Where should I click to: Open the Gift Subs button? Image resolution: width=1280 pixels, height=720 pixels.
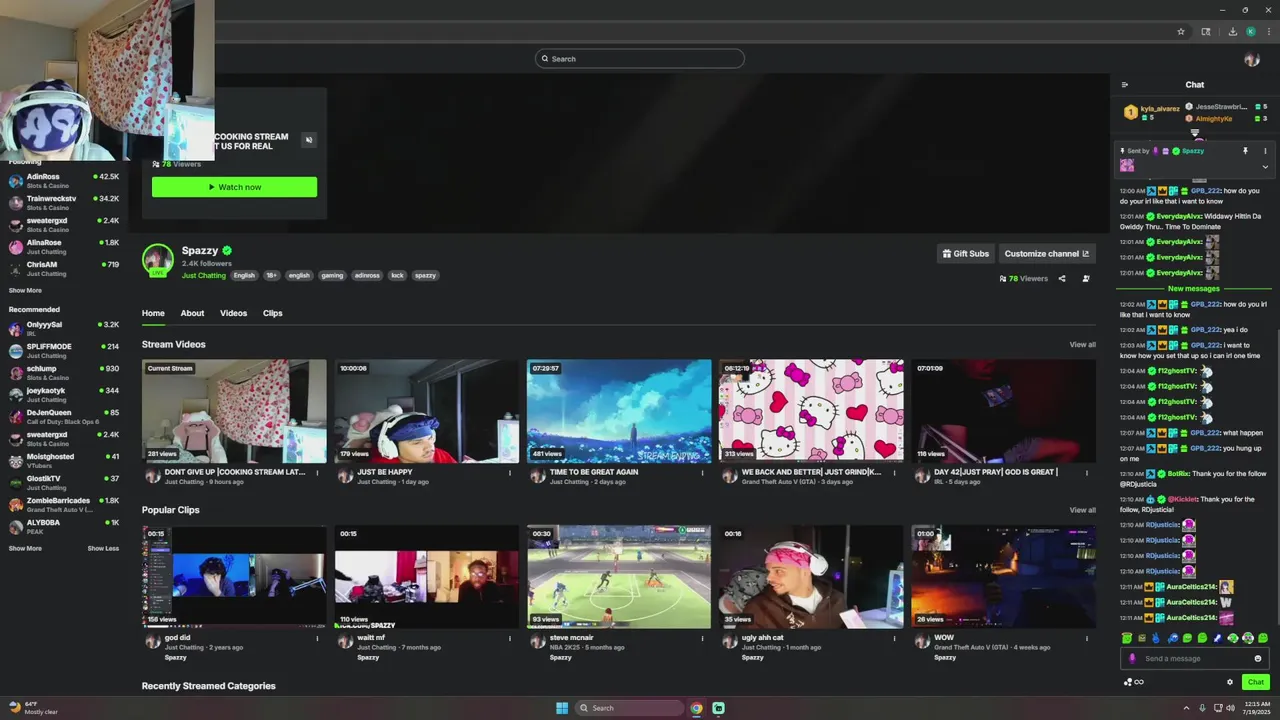pos(966,254)
